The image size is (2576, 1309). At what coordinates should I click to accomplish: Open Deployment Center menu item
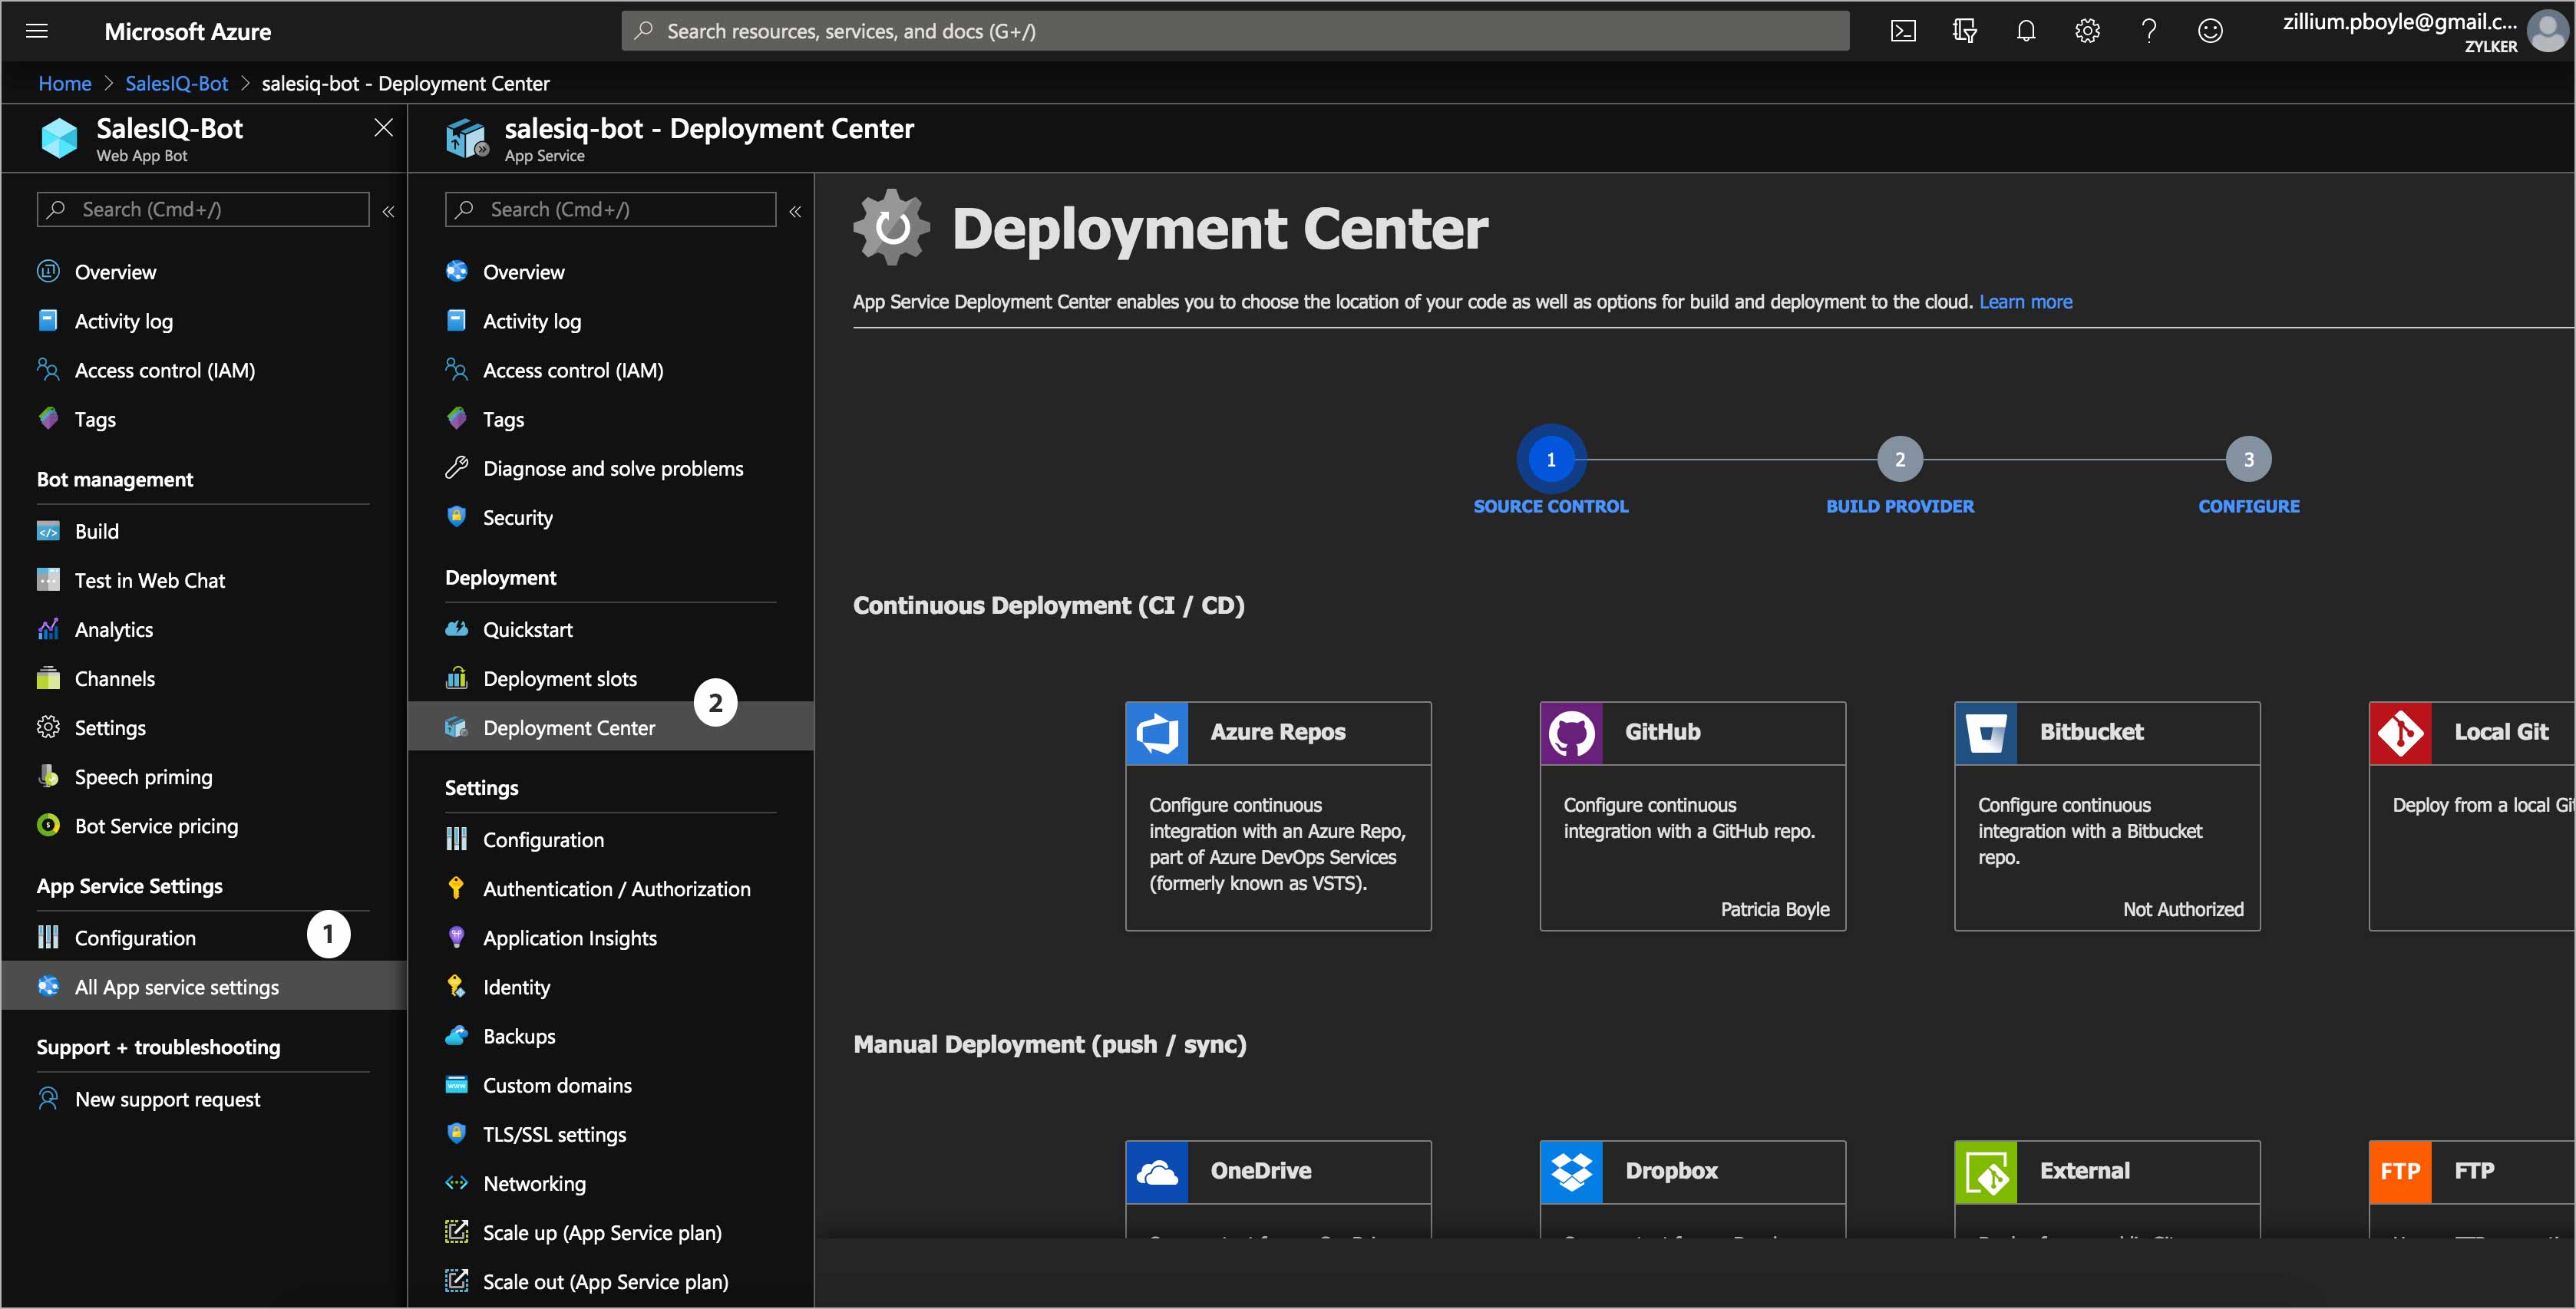(x=611, y=727)
